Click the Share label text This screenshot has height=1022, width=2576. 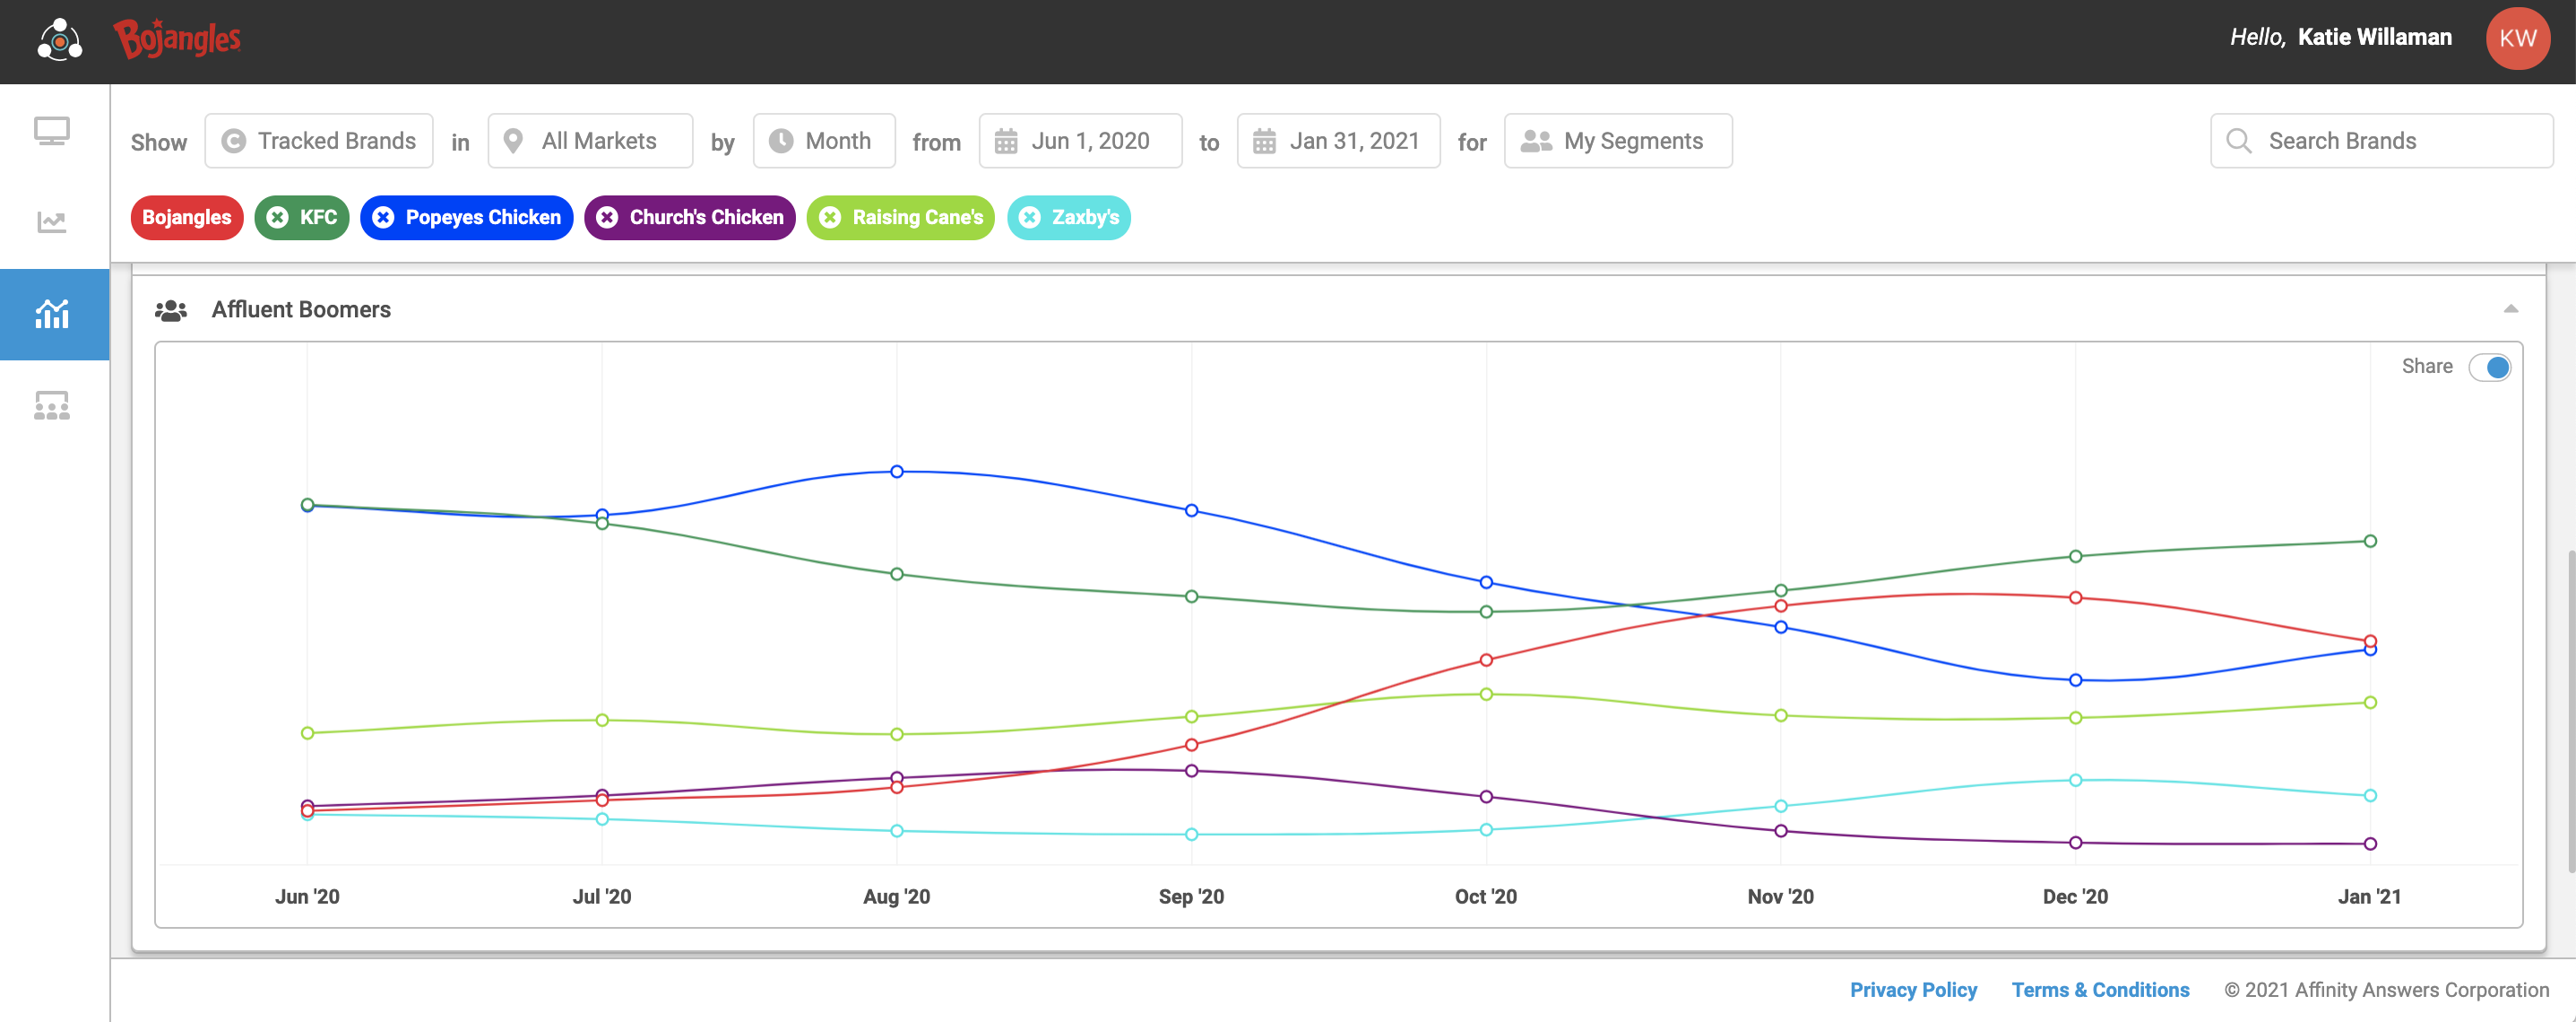coord(2426,367)
